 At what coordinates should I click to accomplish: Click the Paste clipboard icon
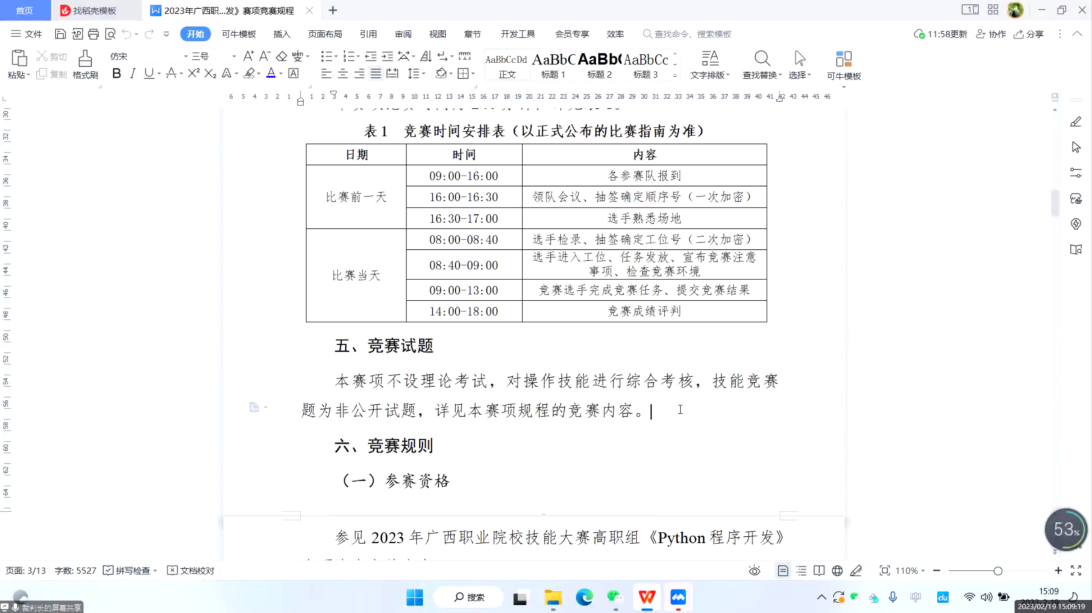click(x=18, y=58)
